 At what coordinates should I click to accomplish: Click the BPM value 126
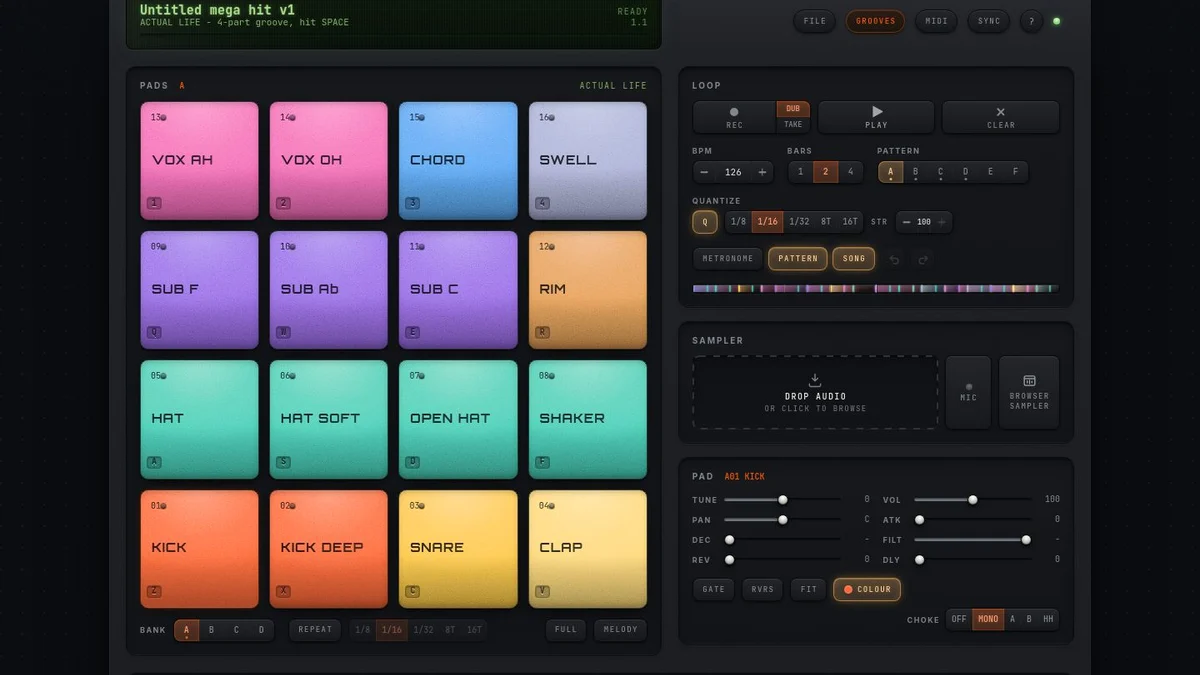733,172
